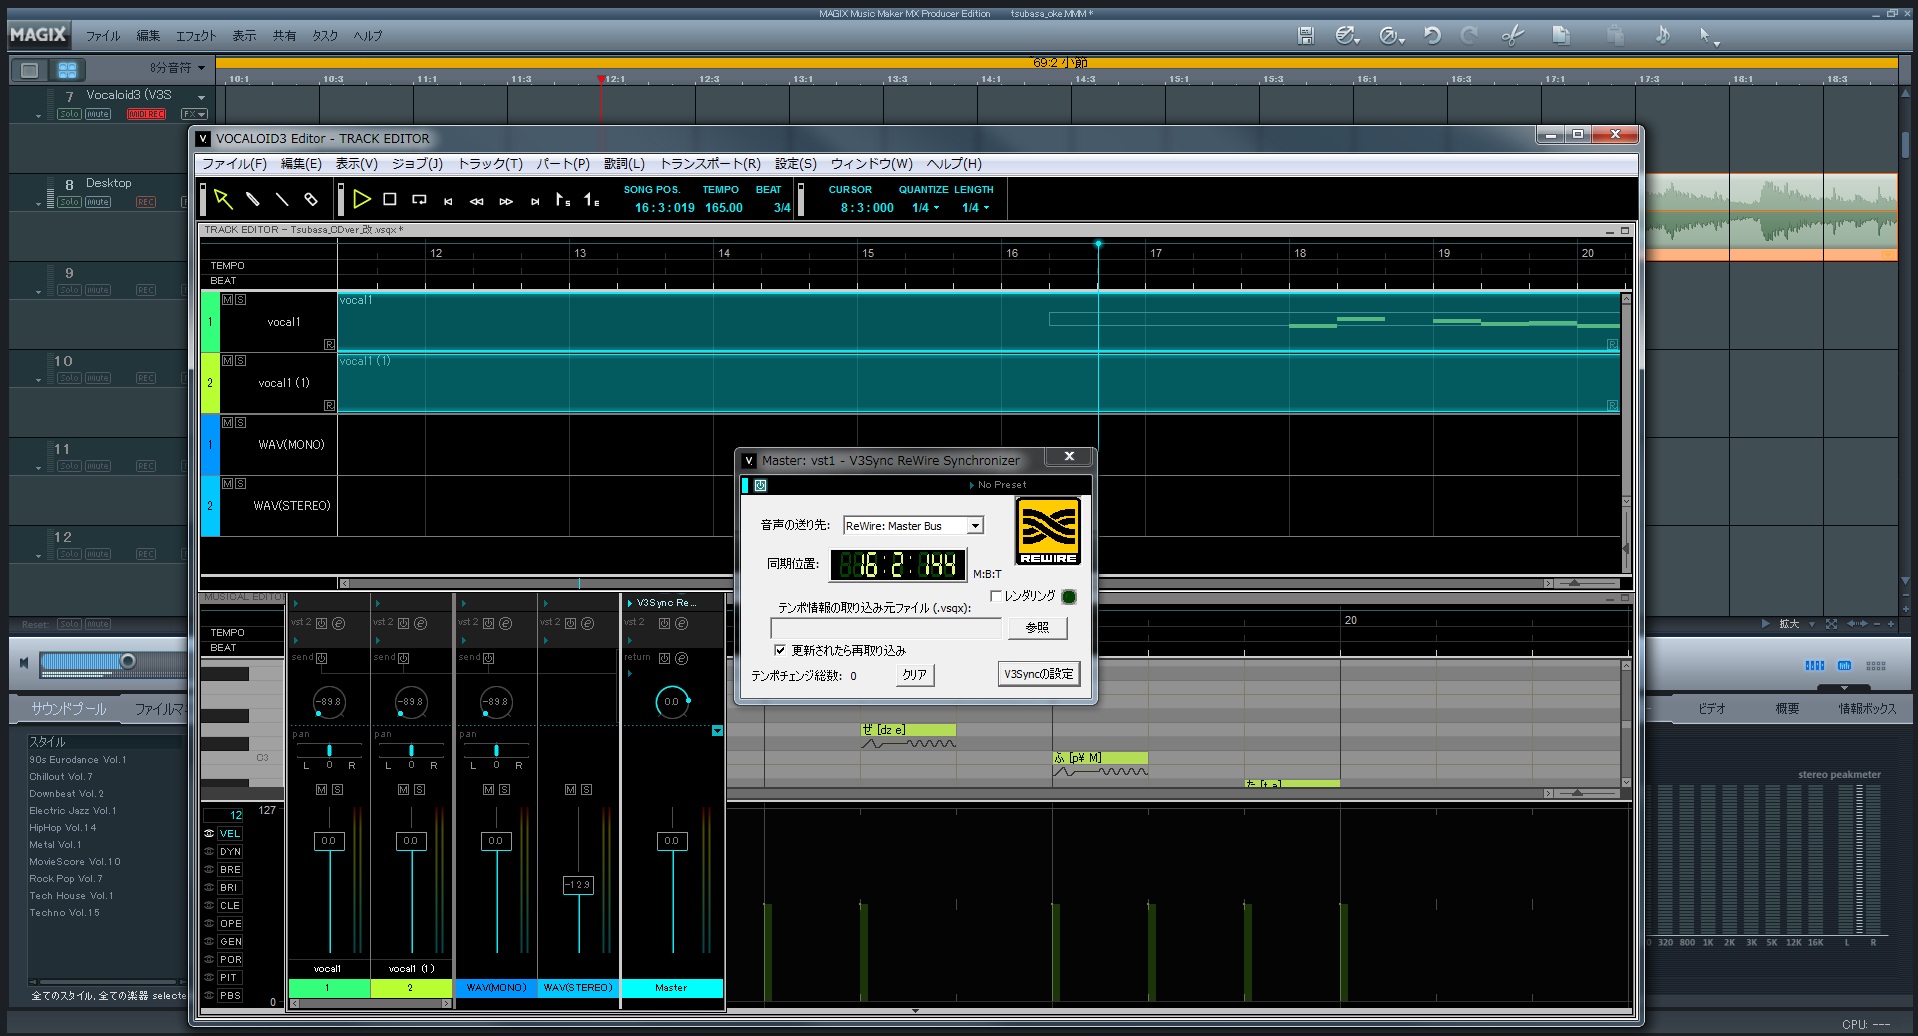Set the start marker (flag S) in VOCALOID3
This screenshot has height=1036, width=1918.
point(563,200)
